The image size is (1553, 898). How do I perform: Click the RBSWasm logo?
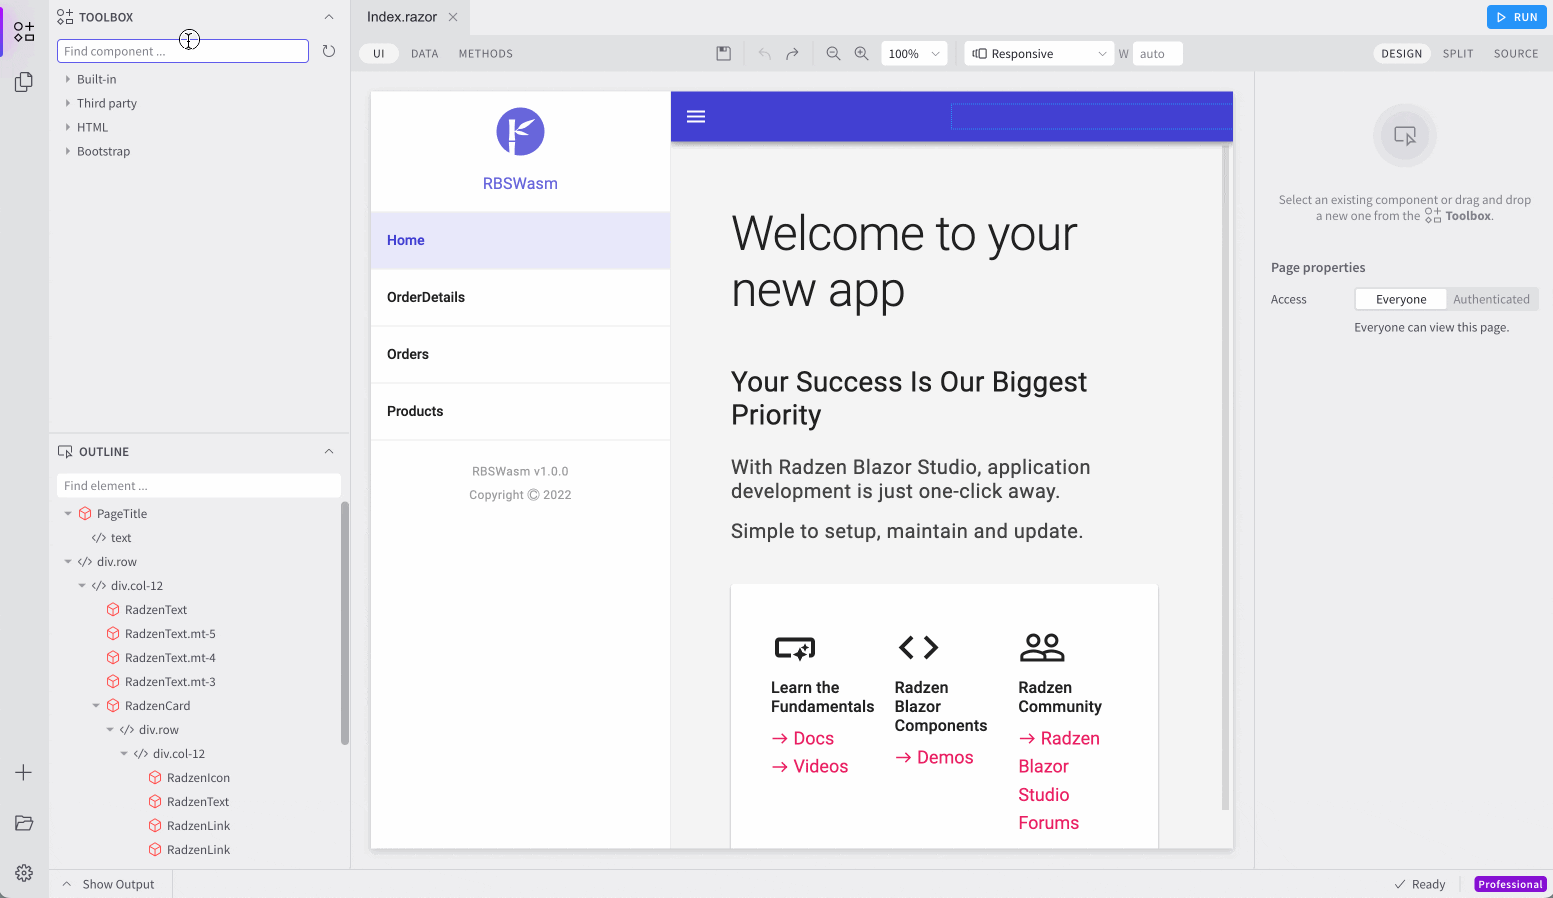(x=520, y=132)
